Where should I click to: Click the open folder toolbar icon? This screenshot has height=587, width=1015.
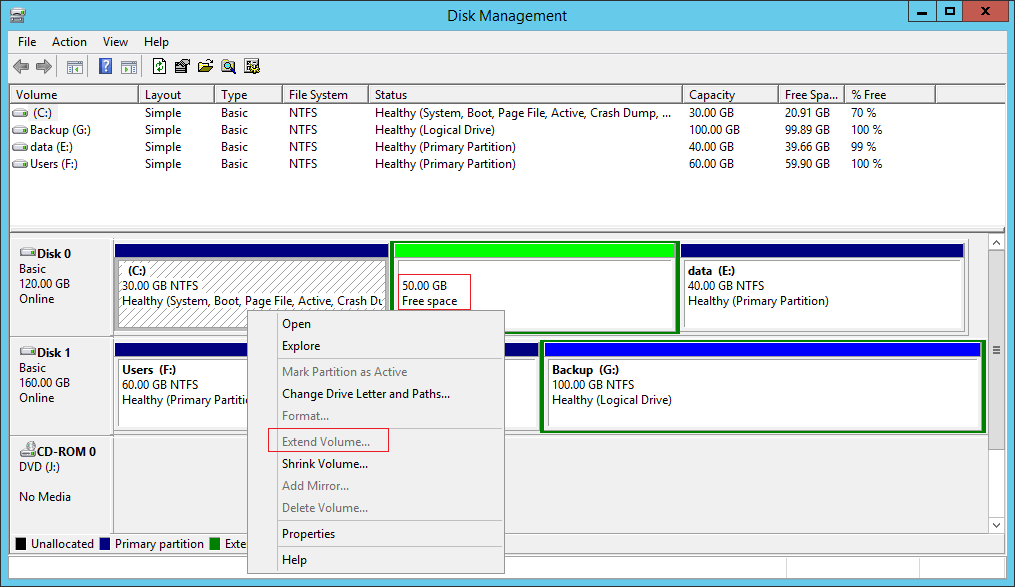pyautogui.click(x=205, y=66)
